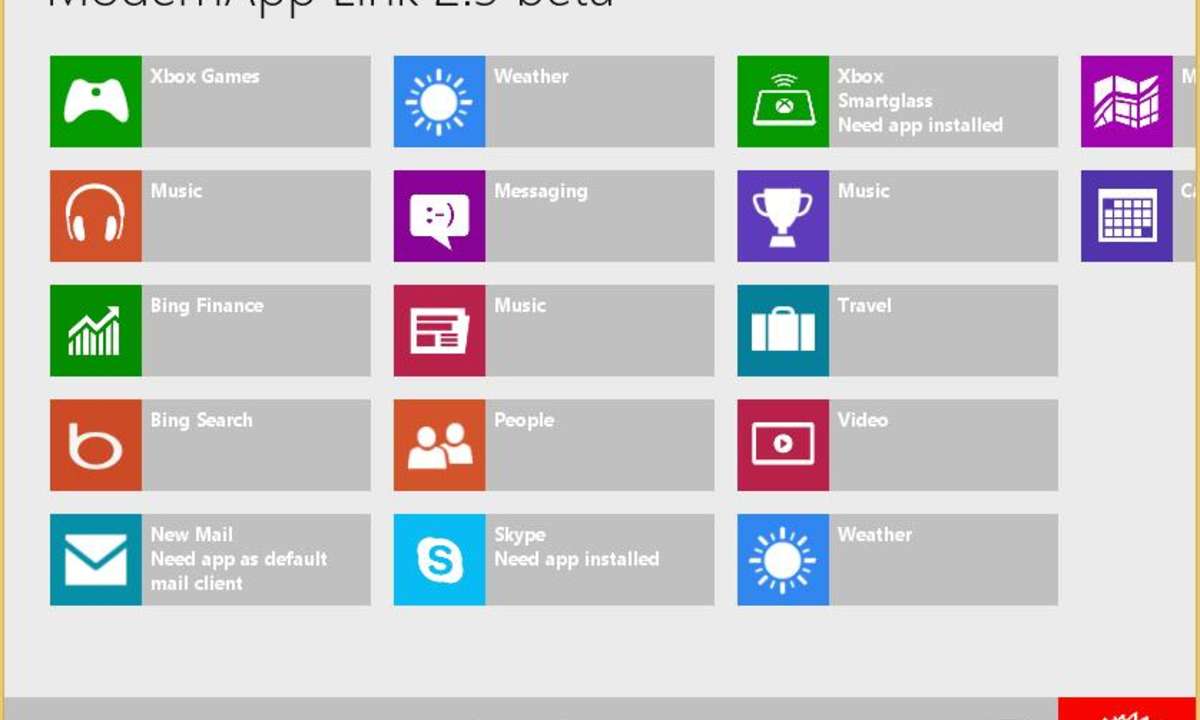Select the "People" label text

[x=524, y=420]
